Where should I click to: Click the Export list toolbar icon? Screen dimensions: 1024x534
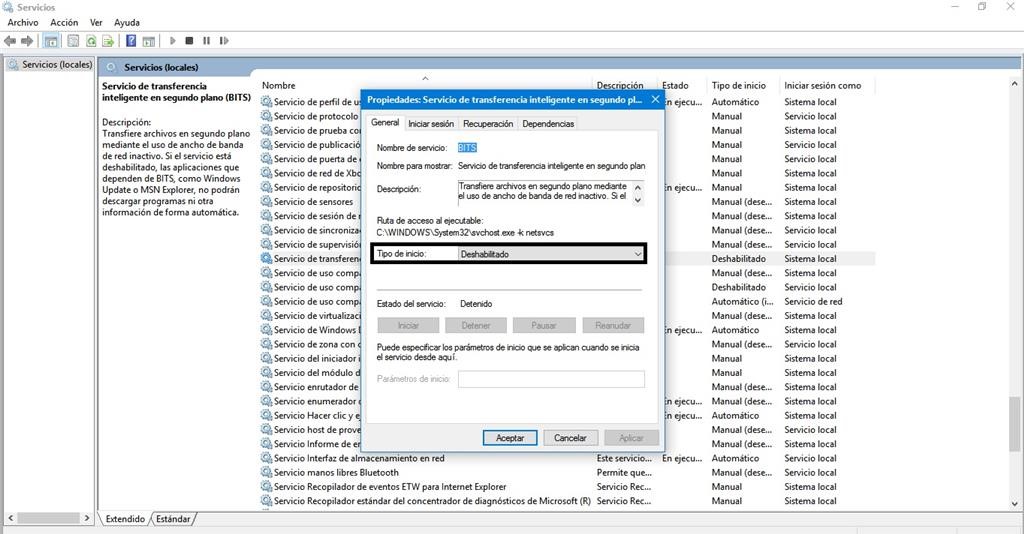108,41
